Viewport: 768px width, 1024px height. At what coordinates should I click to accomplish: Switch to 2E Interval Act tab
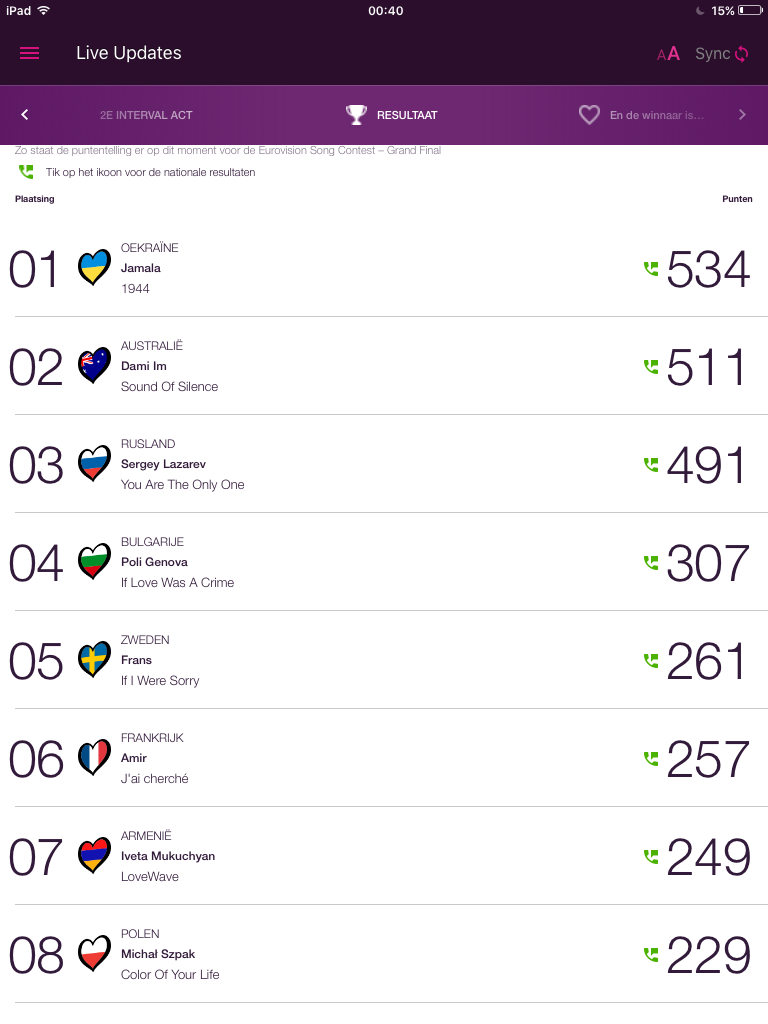pos(146,115)
